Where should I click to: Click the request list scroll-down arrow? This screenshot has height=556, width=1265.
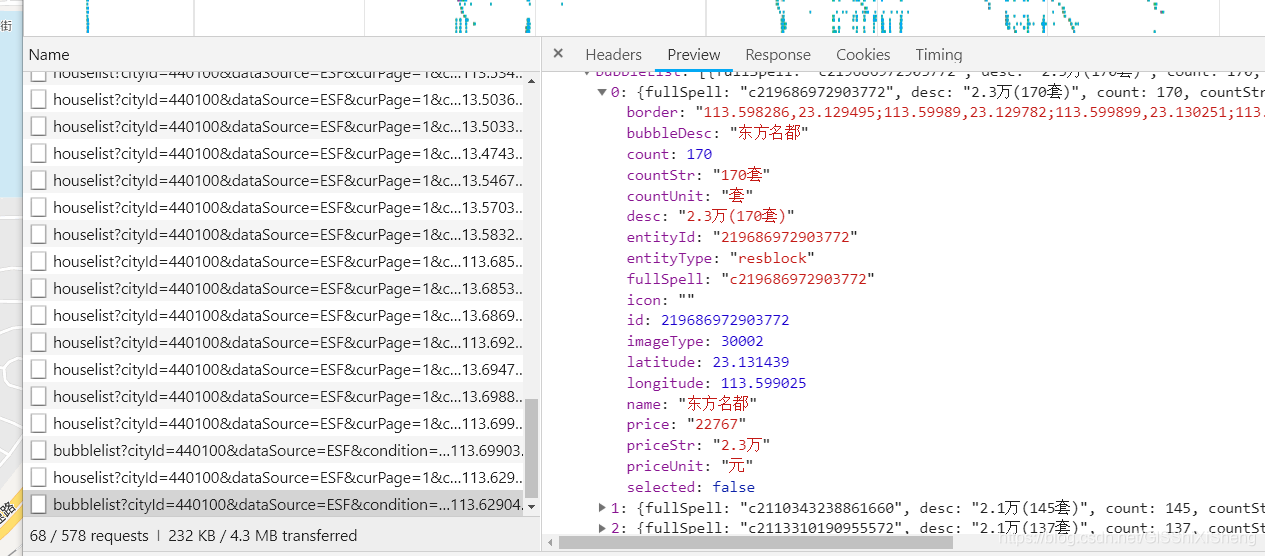click(531, 507)
